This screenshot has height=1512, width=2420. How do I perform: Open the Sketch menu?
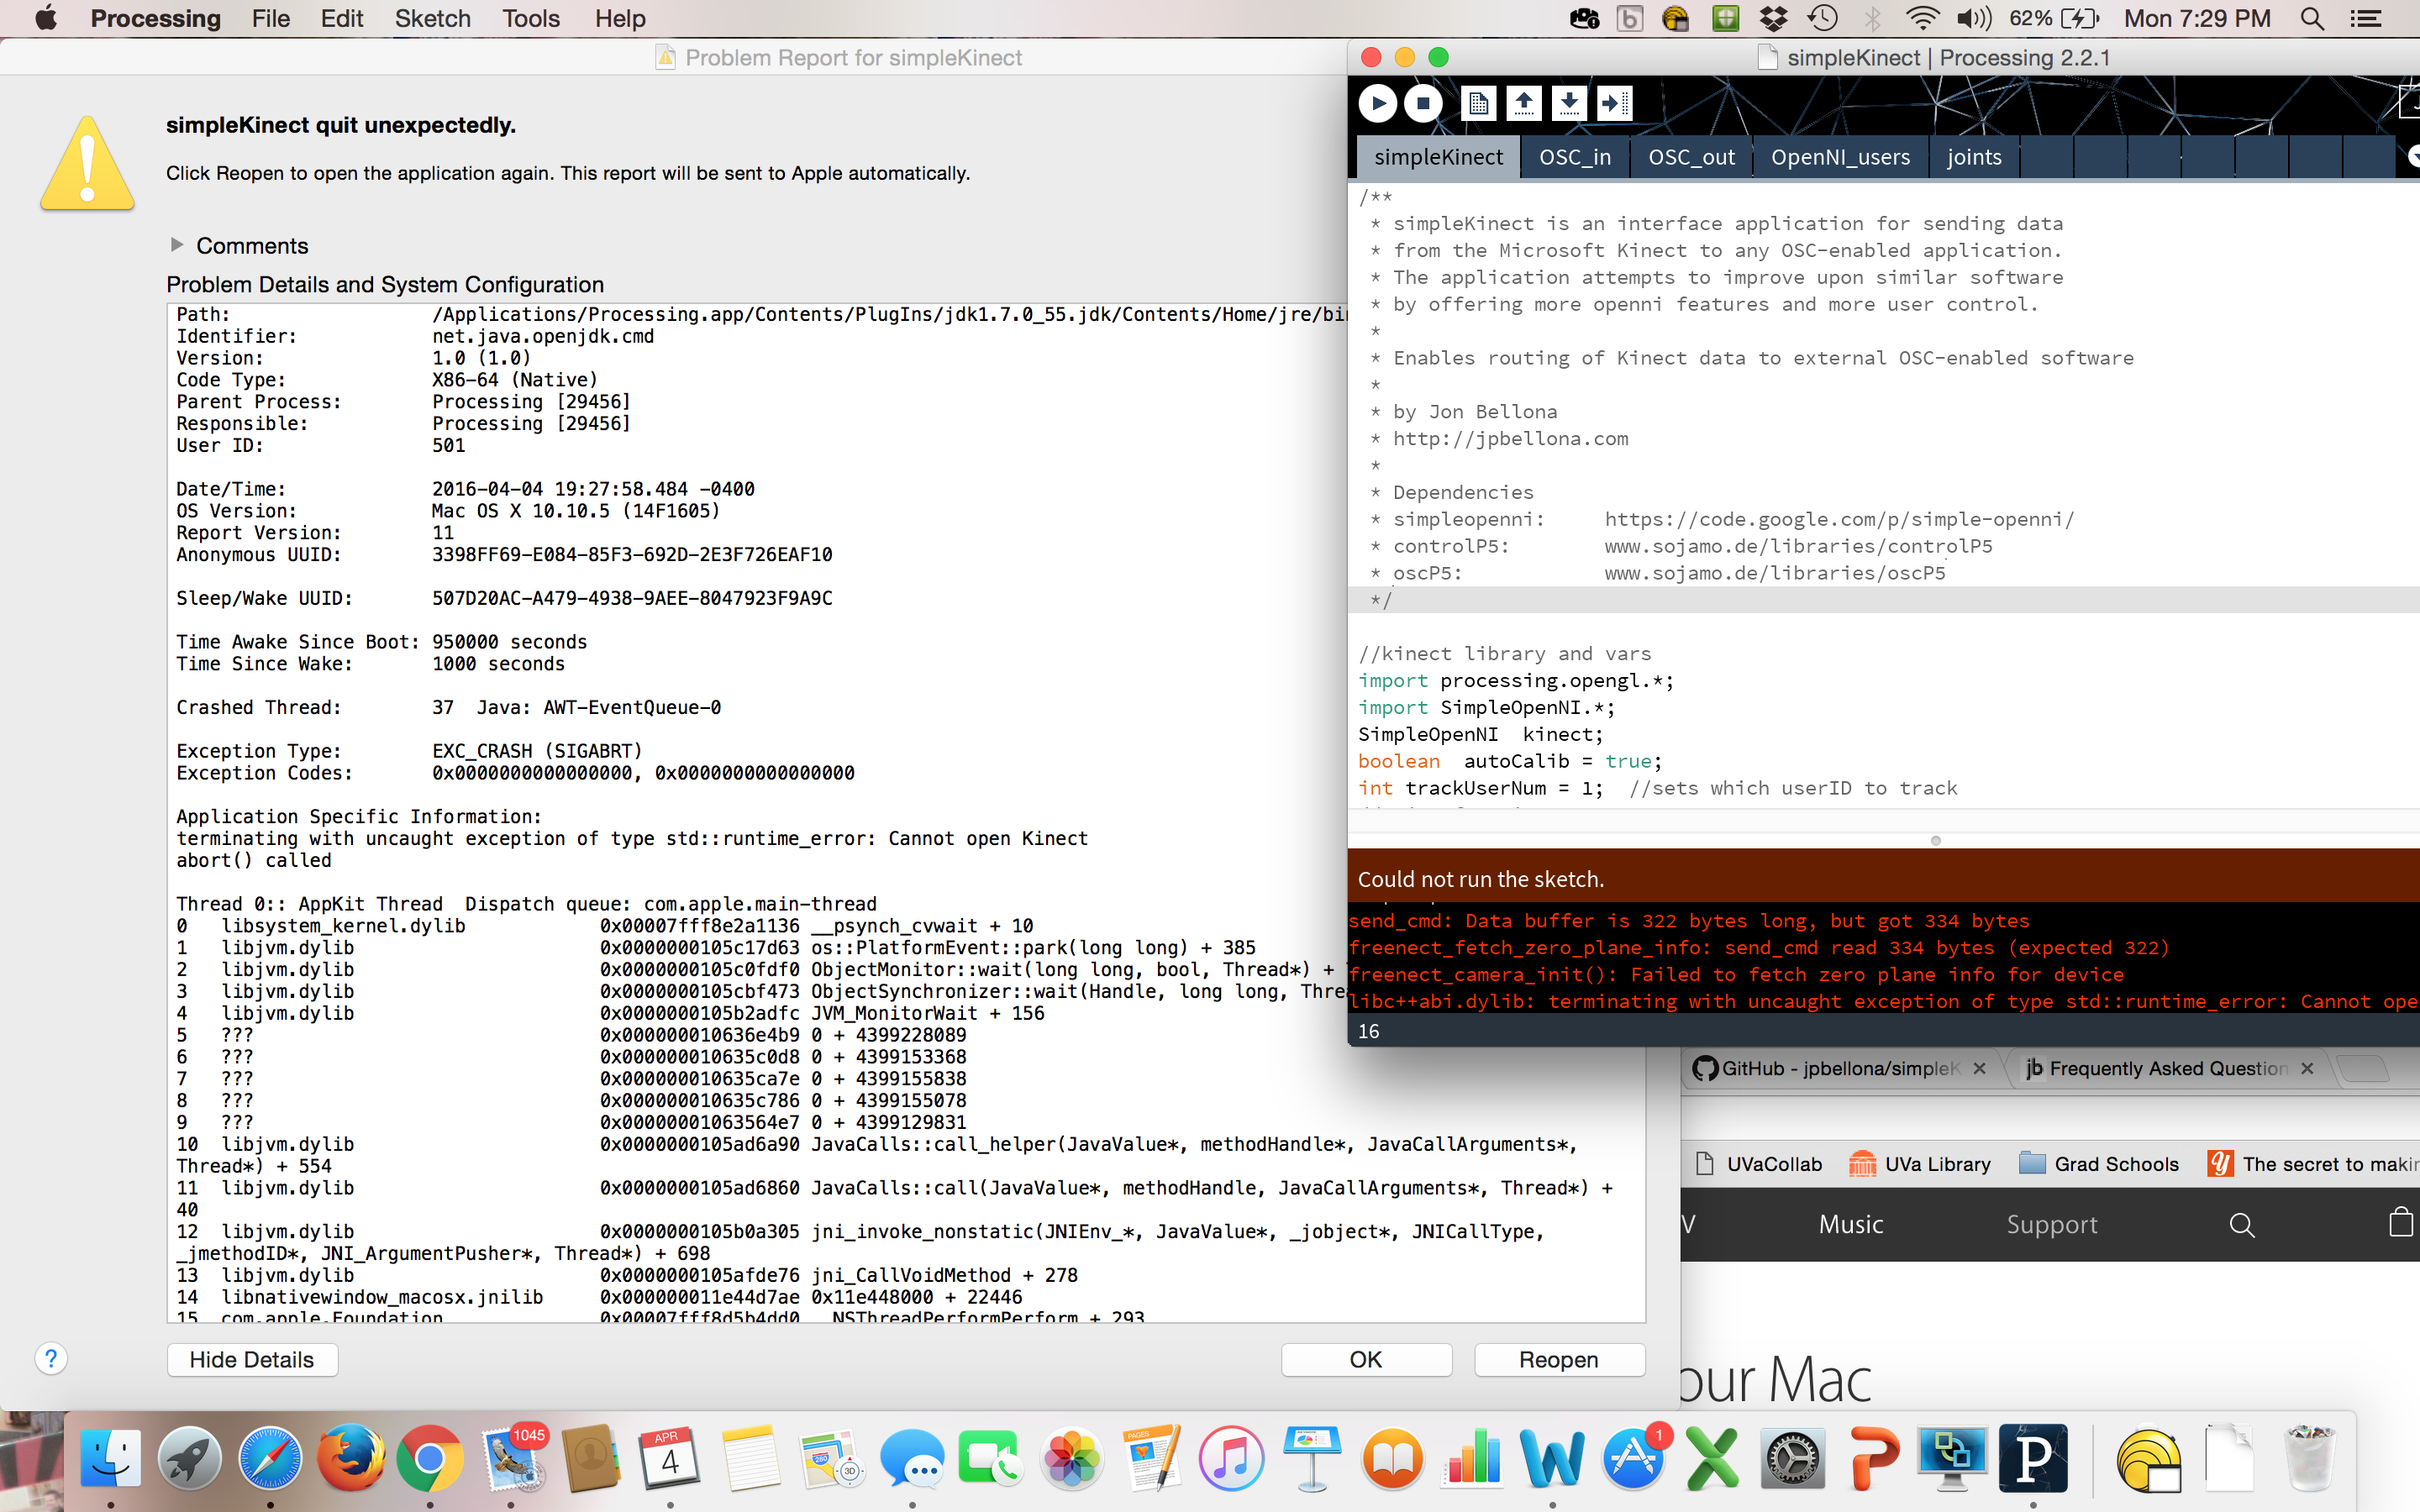coord(432,18)
